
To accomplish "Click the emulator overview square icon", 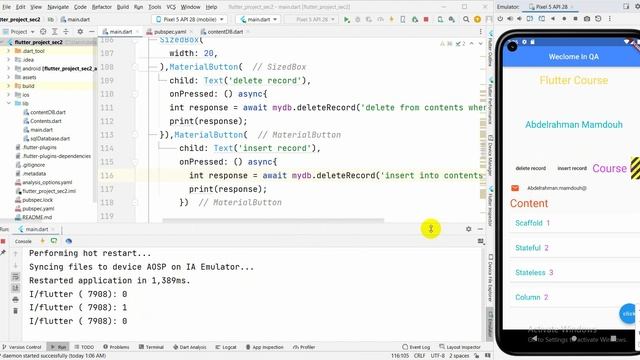I will pyautogui.click(x=576, y=19).
